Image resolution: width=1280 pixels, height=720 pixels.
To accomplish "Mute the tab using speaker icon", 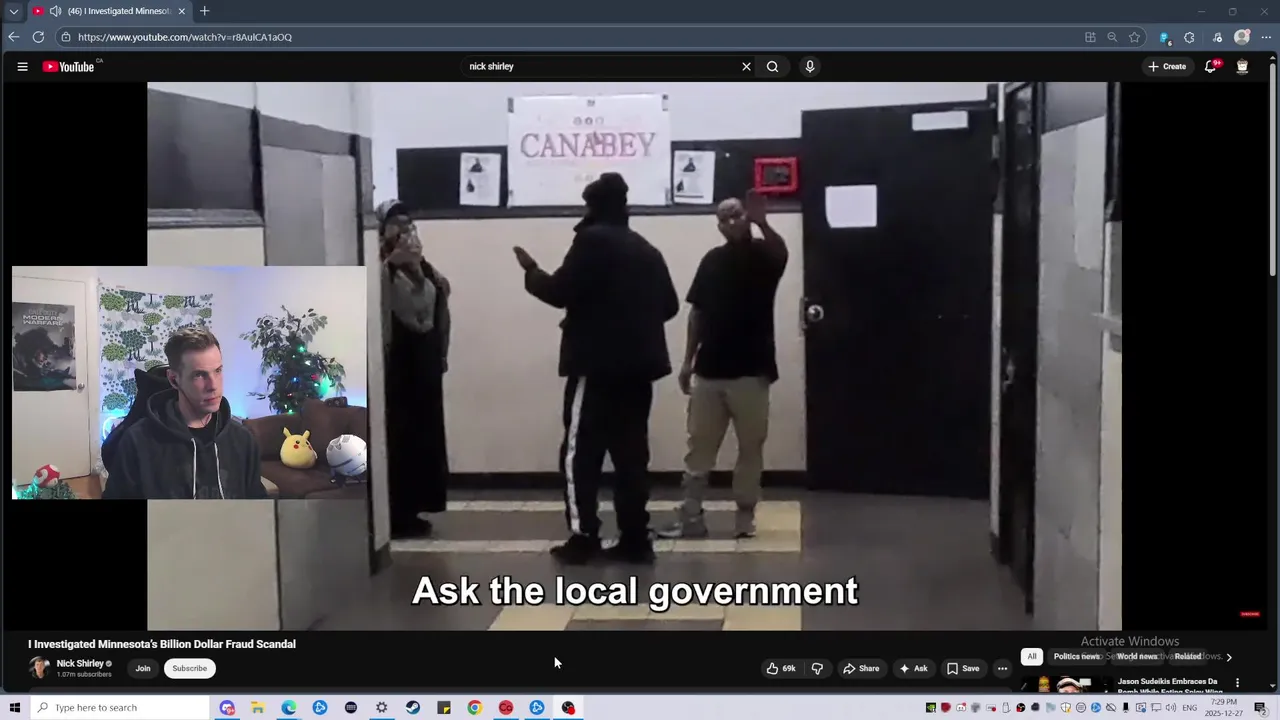I will (55, 11).
